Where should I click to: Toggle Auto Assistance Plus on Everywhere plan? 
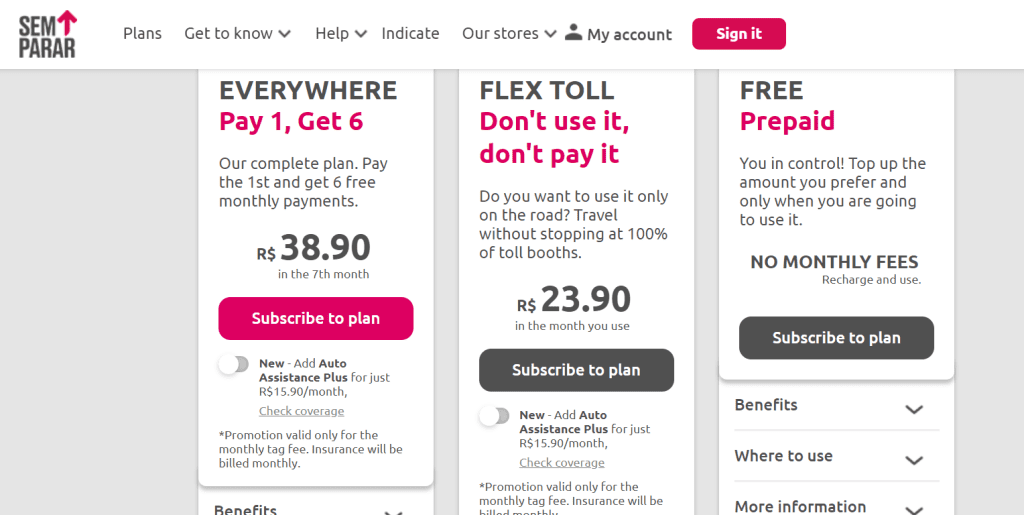[x=234, y=364]
